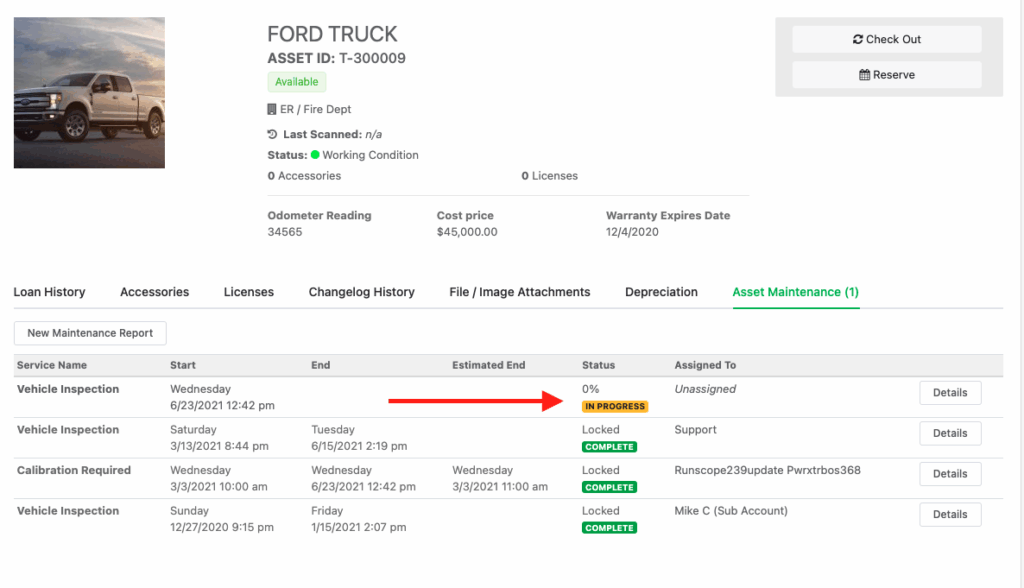Screen dimensions: 1024x588
Task: Click Details for the in-progress Vehicle Inspection
Action: 949,392
